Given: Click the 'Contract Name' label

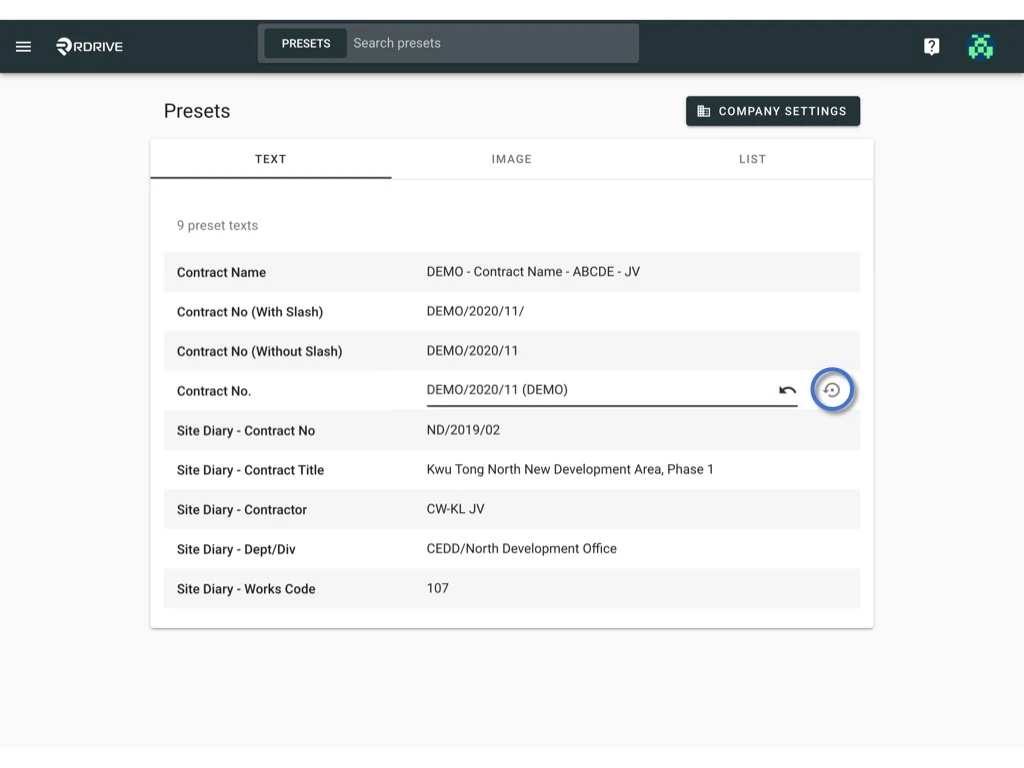Looking at the screenshot, I should point(221,272).
